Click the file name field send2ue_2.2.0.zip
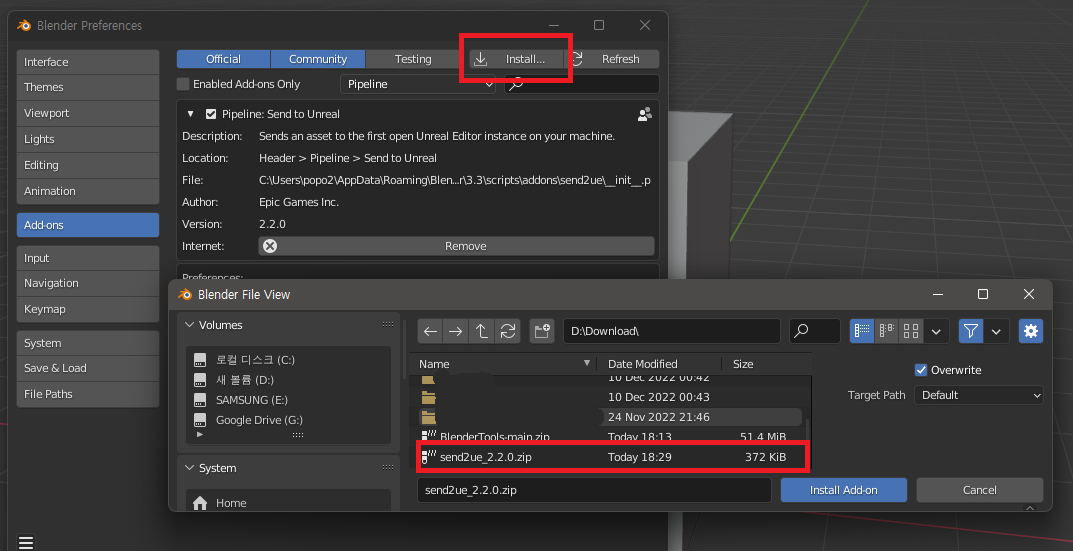 click(x=595, y=490)
